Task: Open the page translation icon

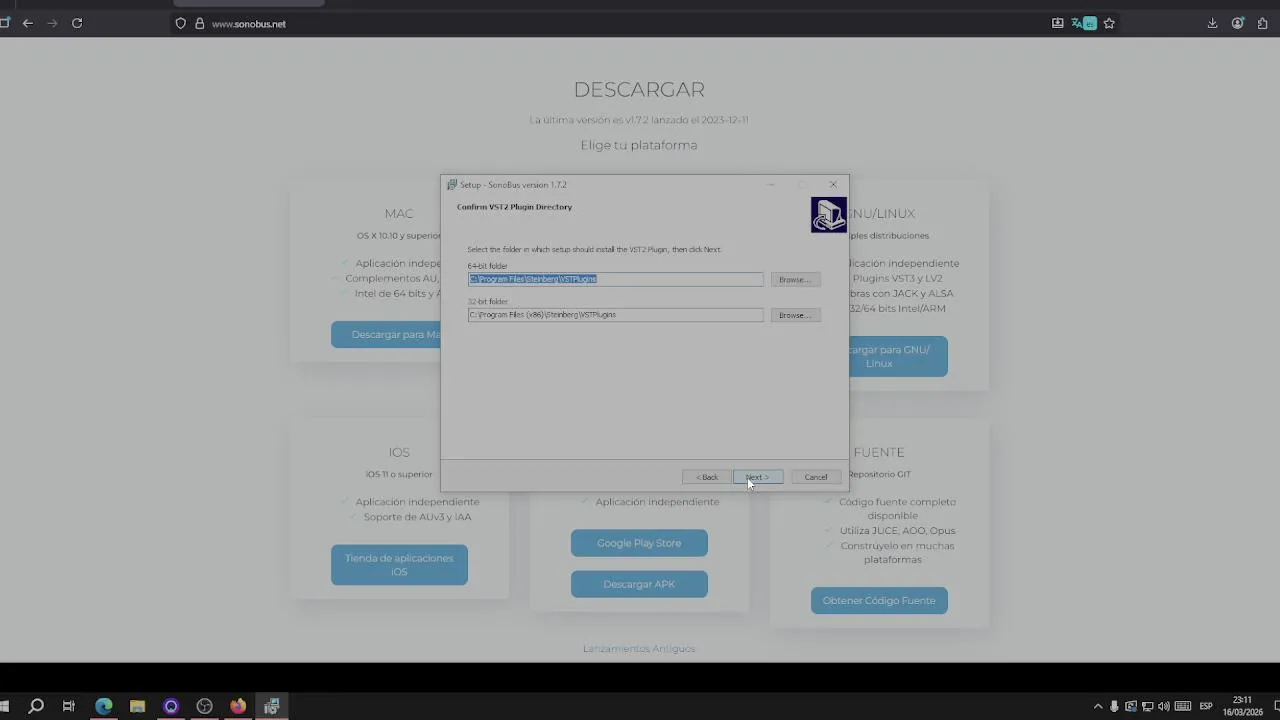Action: (x=1083, y=23)
